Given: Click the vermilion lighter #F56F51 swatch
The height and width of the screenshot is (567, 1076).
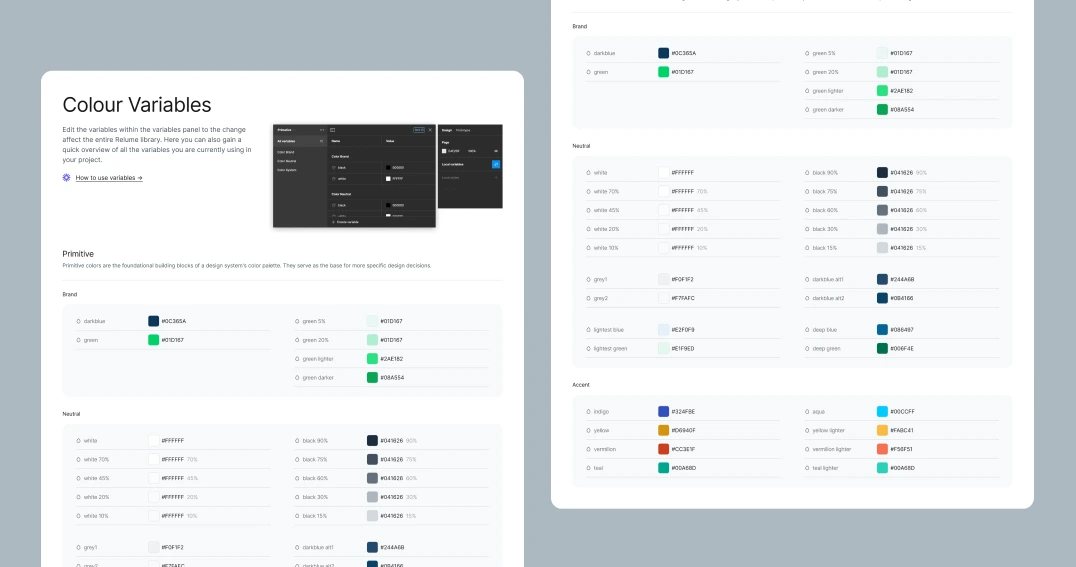Looking at the screenshot, I should [x=882, y=449].
